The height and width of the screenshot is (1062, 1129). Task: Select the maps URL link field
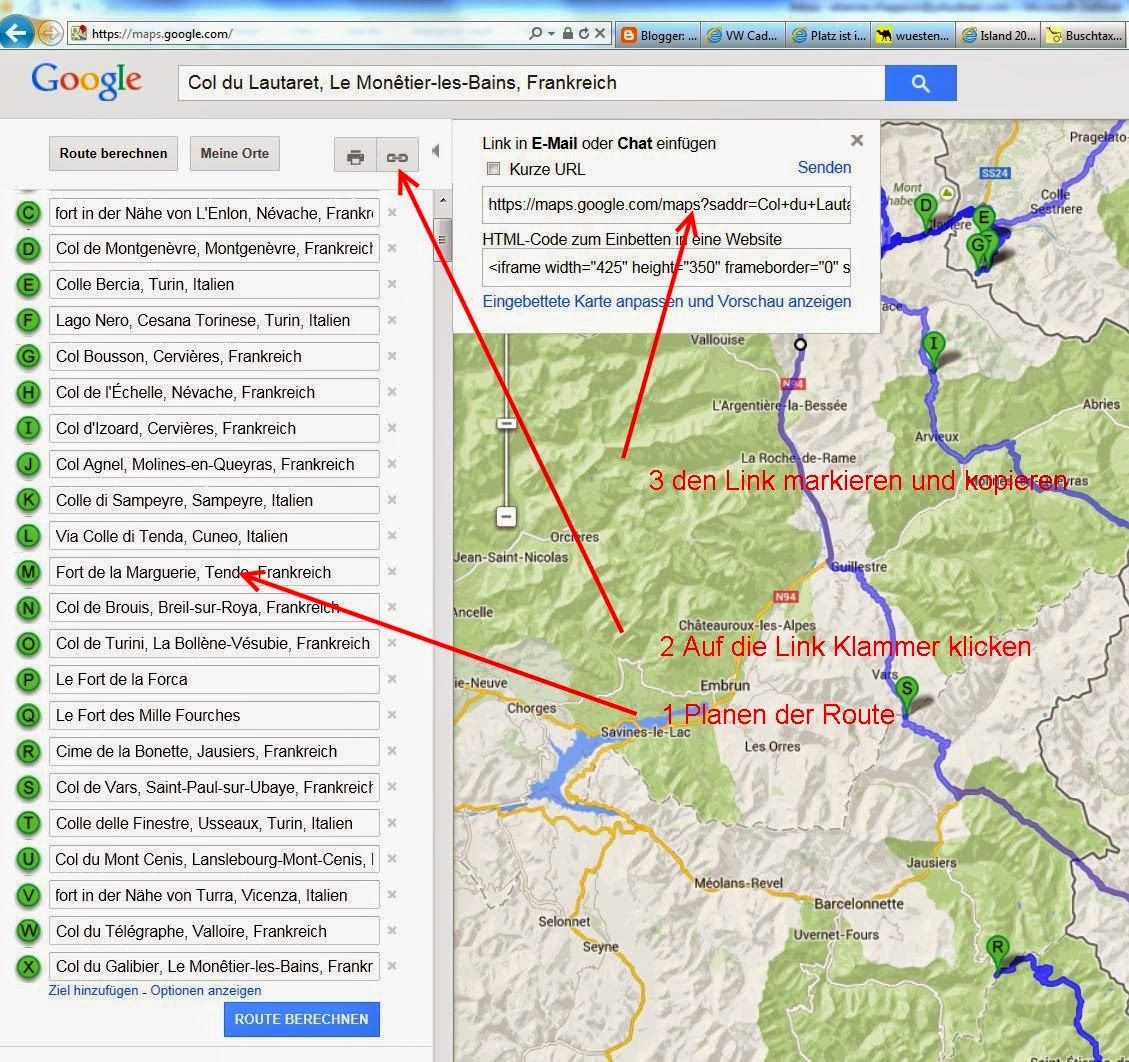point(667,204)
